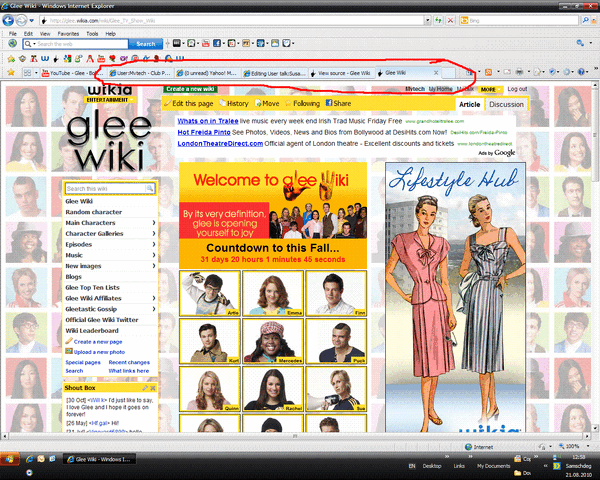Click the horizontal page scrollbar
The height and width of the screenshot is (480, 600).
[296, 436]
